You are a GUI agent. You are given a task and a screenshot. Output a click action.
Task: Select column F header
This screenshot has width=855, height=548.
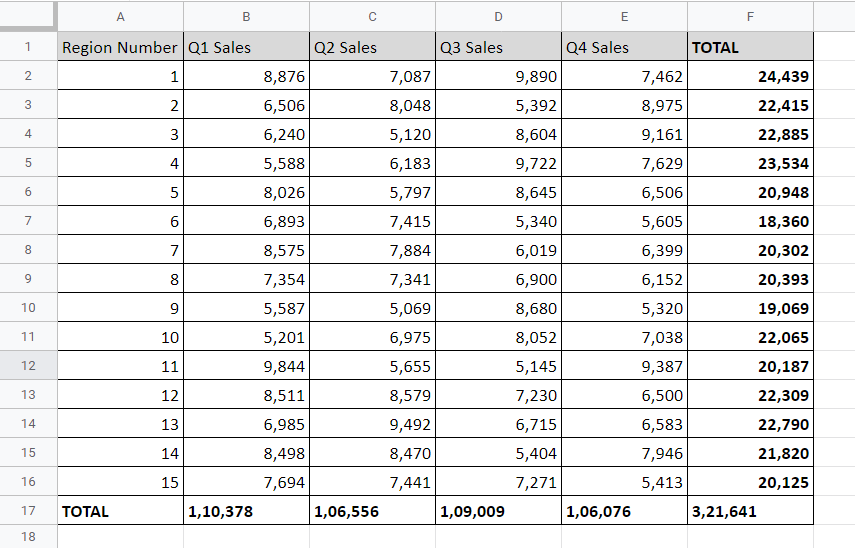750,17
